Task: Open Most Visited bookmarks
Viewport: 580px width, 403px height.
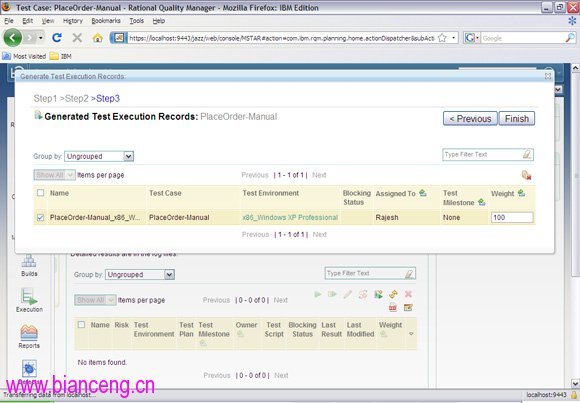Action: point(24,56)
